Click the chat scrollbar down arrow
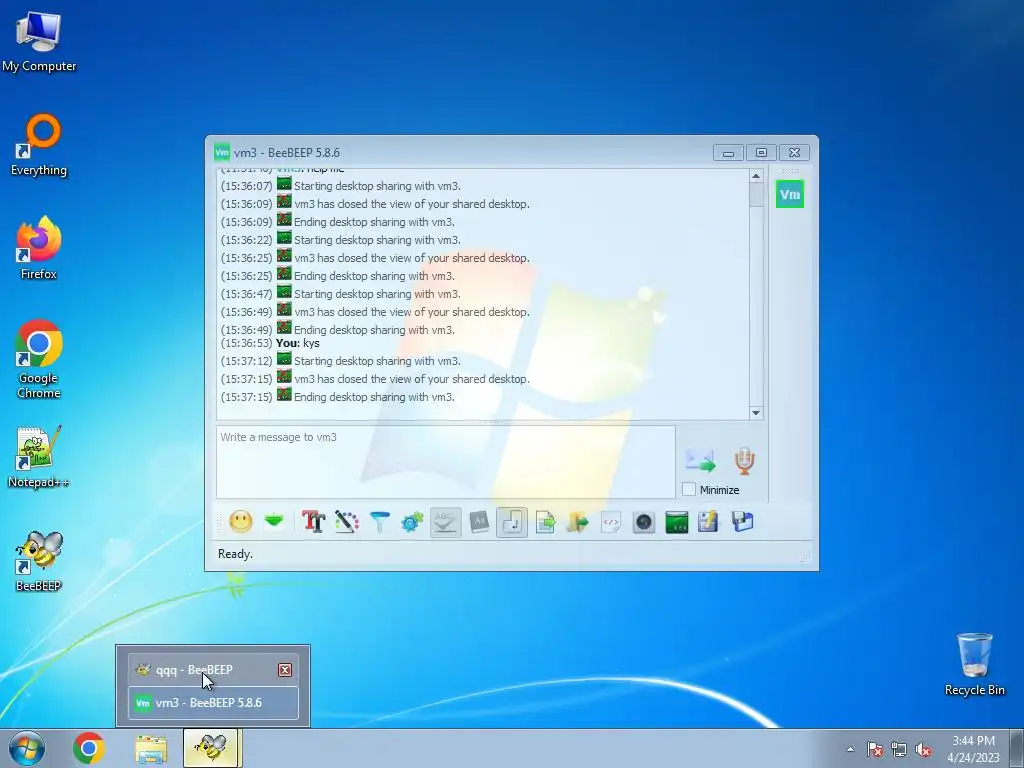Viewport: 1024px width, 768px height. pyautogui.click(x=756, y=413)
